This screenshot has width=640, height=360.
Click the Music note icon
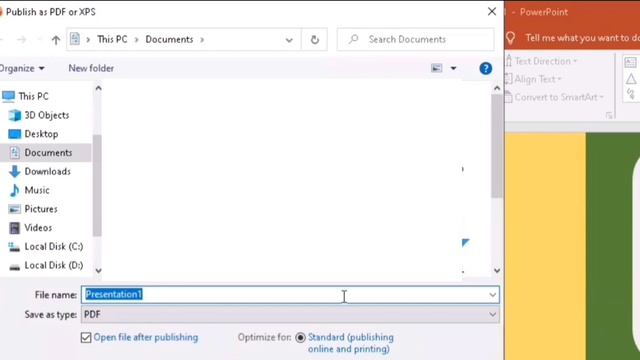pyautogui.click(x=15, y=190)
